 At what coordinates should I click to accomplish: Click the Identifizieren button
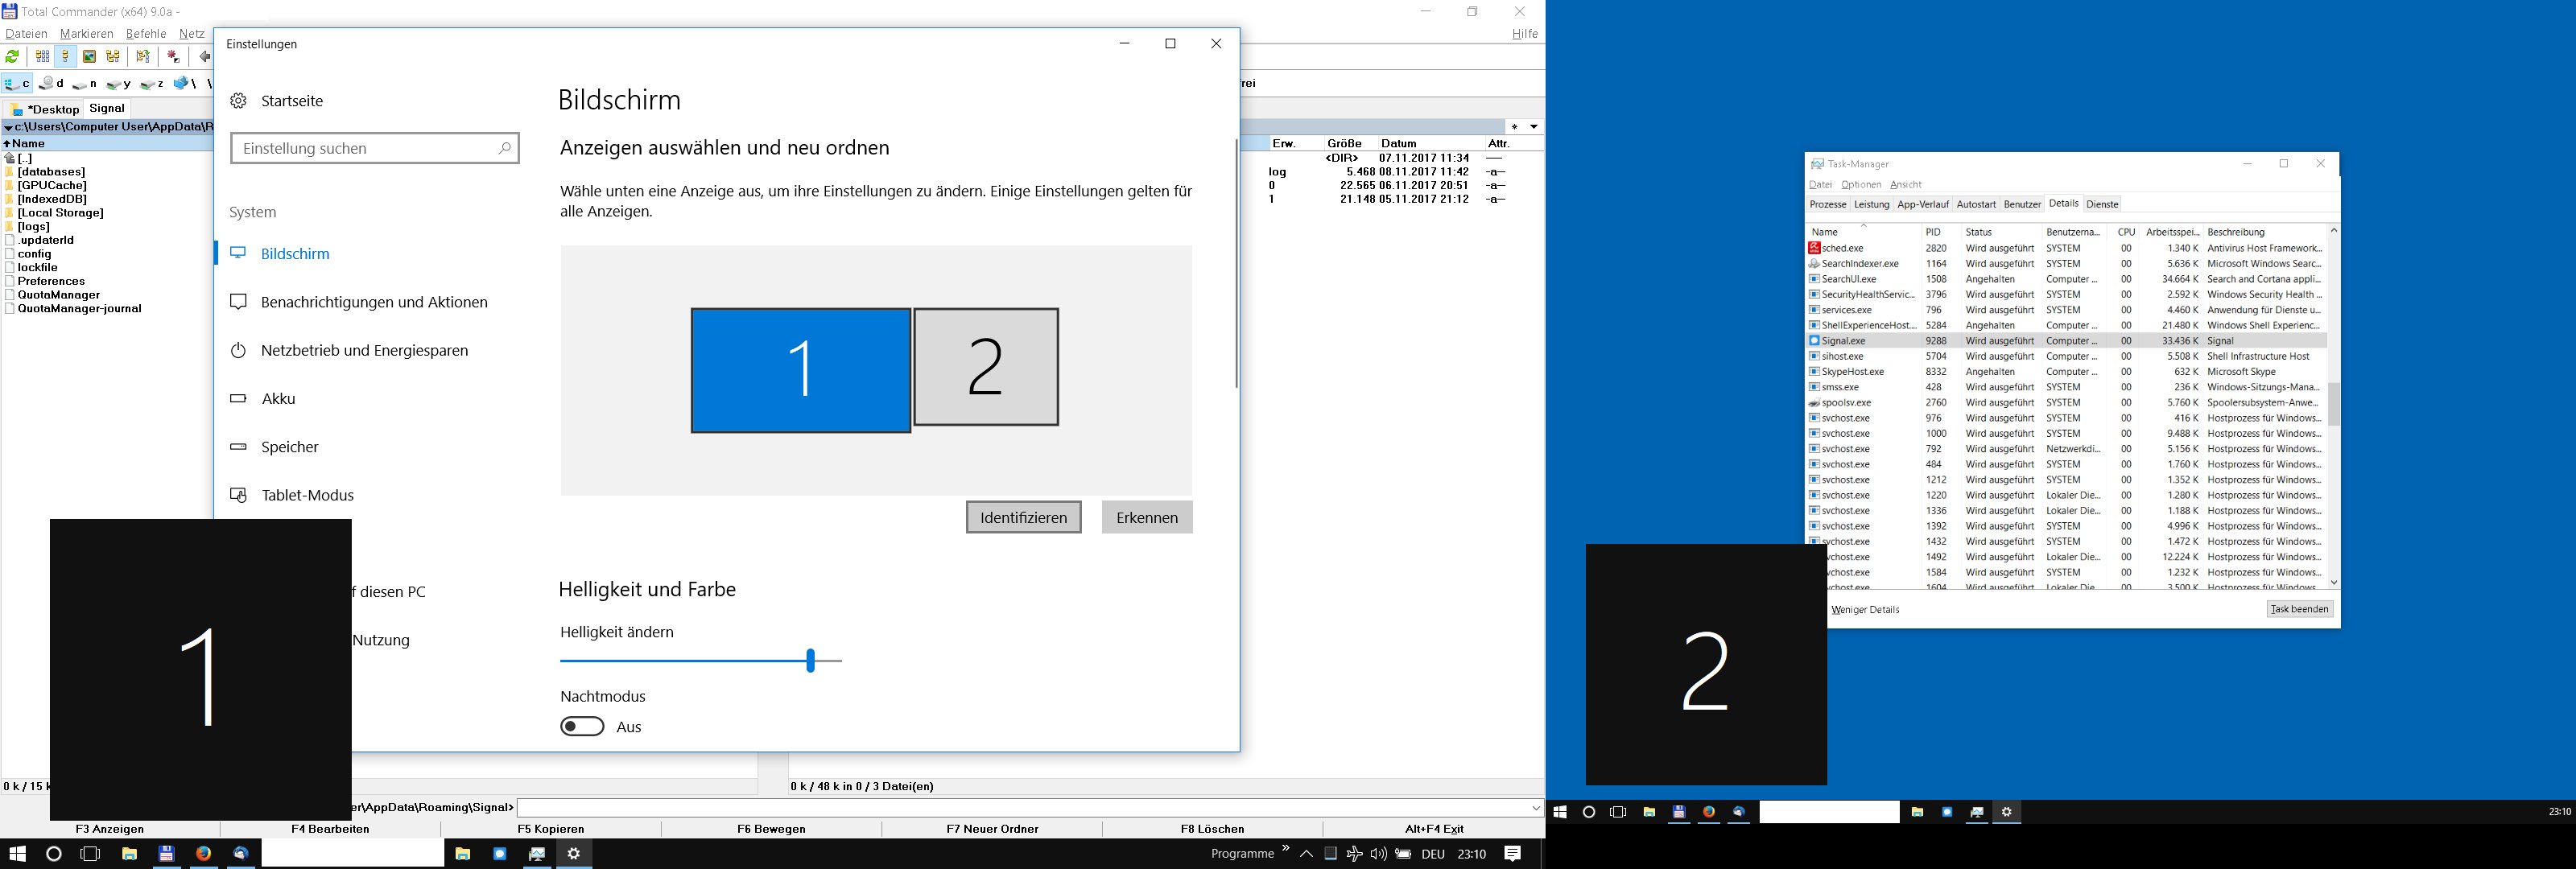coord(1023,517)
